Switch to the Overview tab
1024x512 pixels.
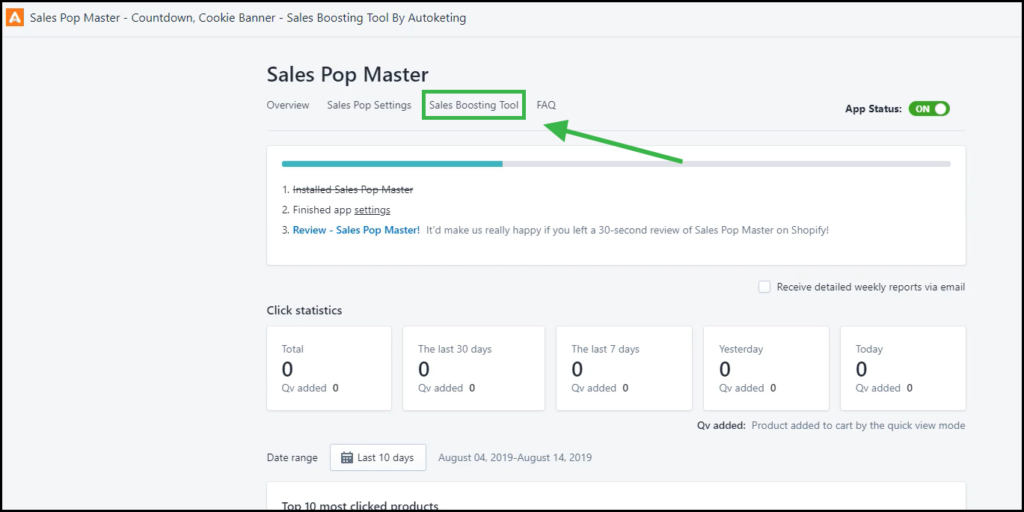click(287, 104)
